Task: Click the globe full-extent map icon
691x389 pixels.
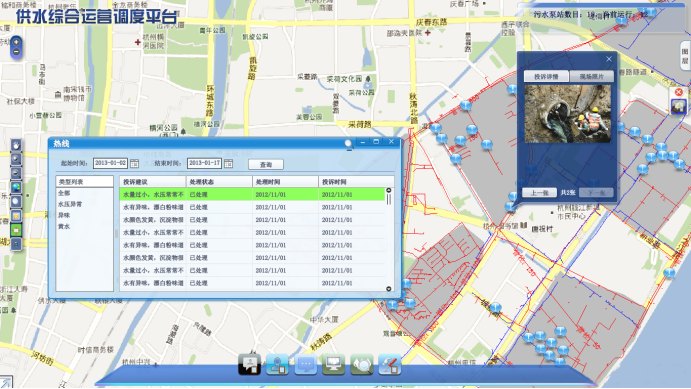Action: 16,187
